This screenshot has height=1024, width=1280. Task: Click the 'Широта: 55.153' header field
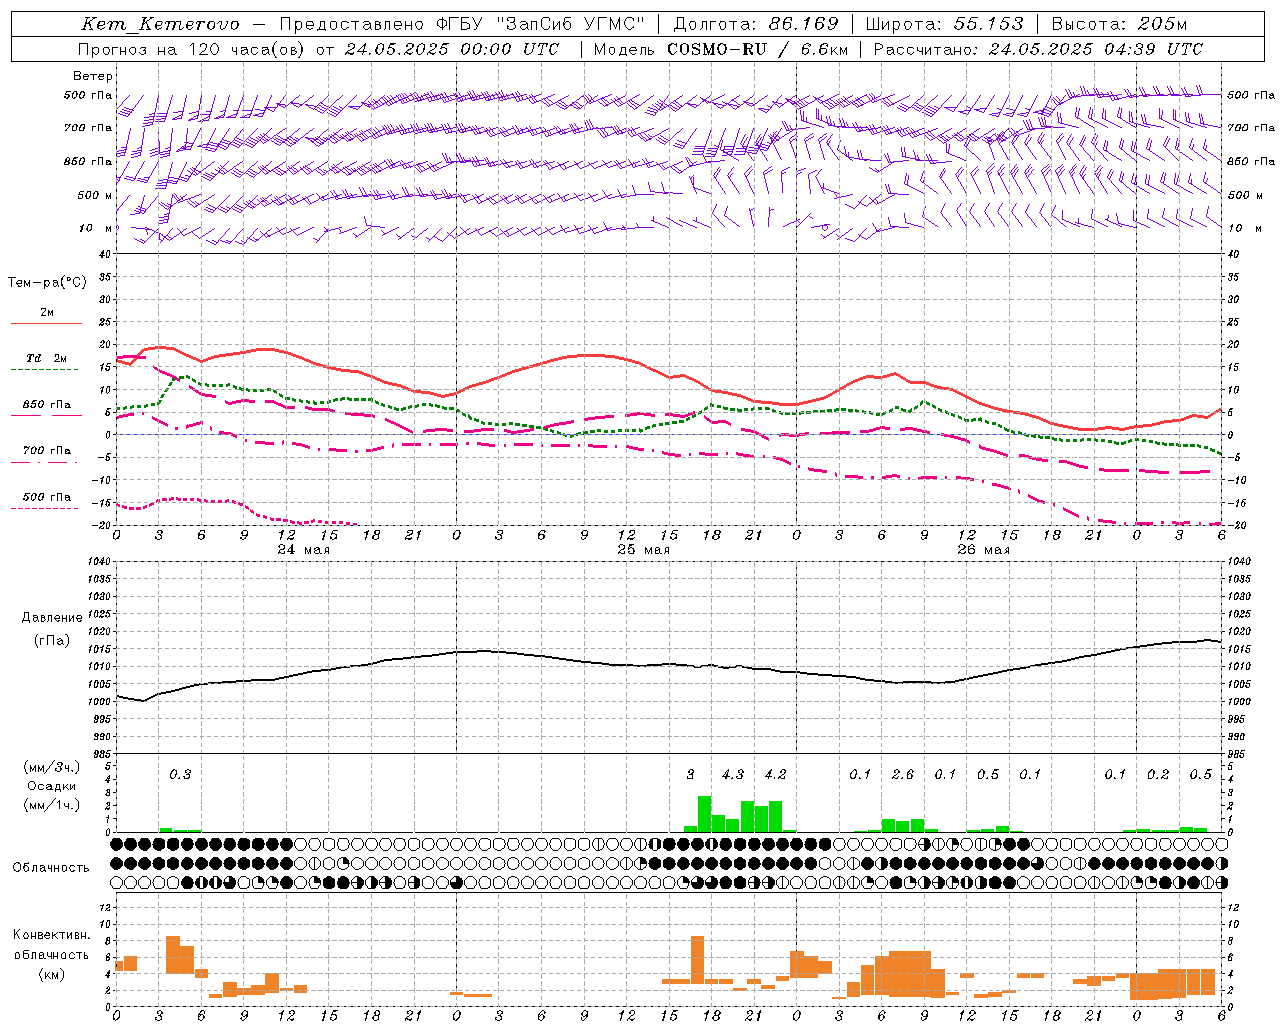click(x=945, y=24)
